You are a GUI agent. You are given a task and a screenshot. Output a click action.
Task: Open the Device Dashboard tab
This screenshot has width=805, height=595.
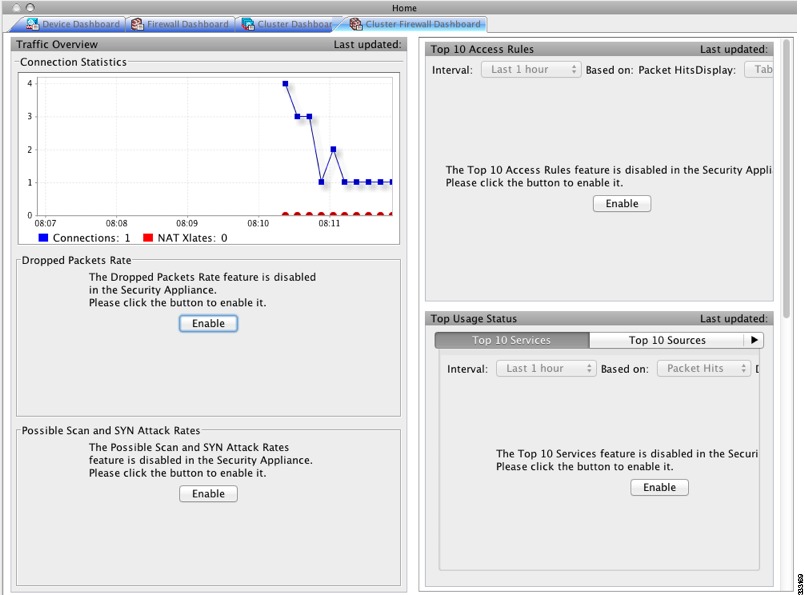coord(73,24)
